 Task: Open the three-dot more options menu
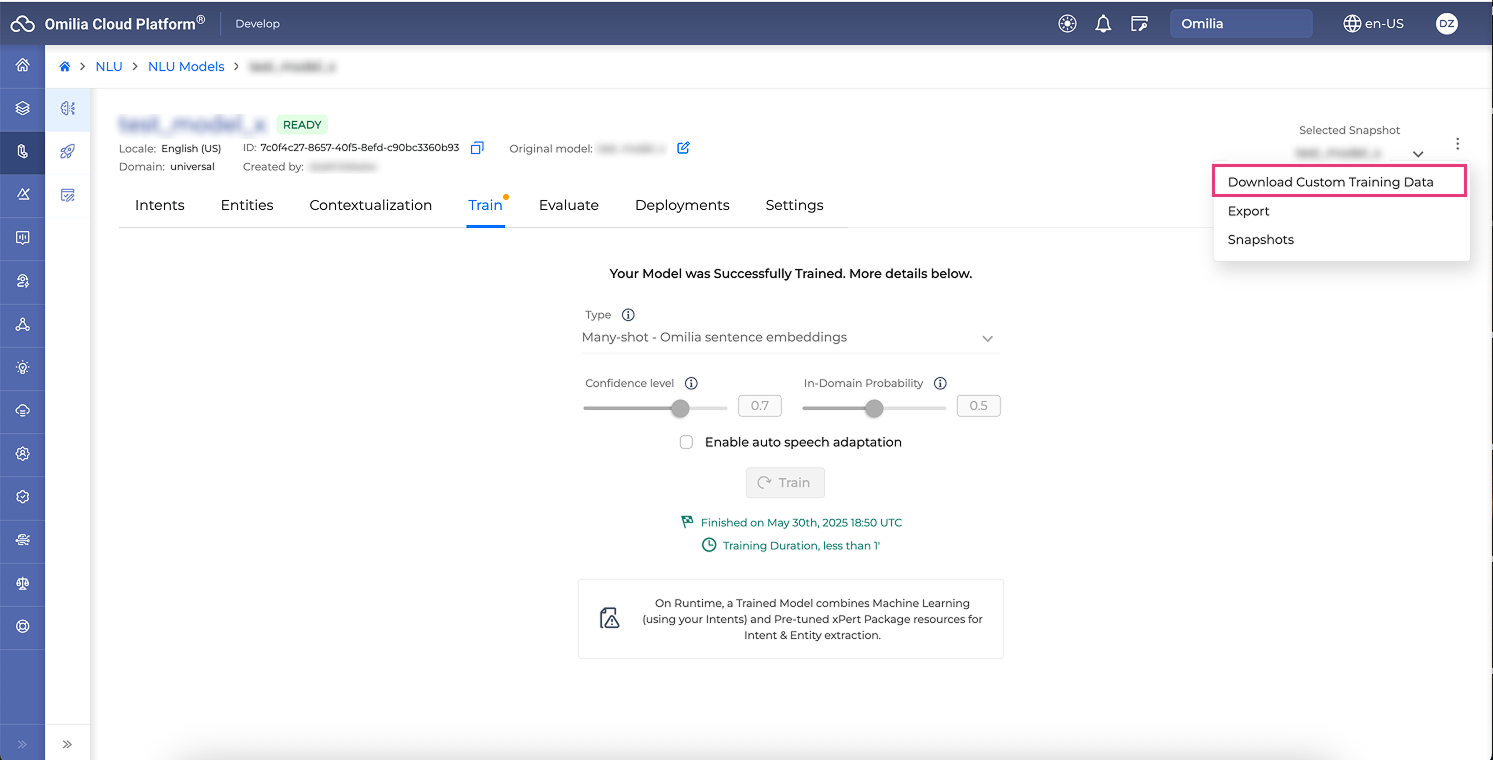[x=1458, y=144]
